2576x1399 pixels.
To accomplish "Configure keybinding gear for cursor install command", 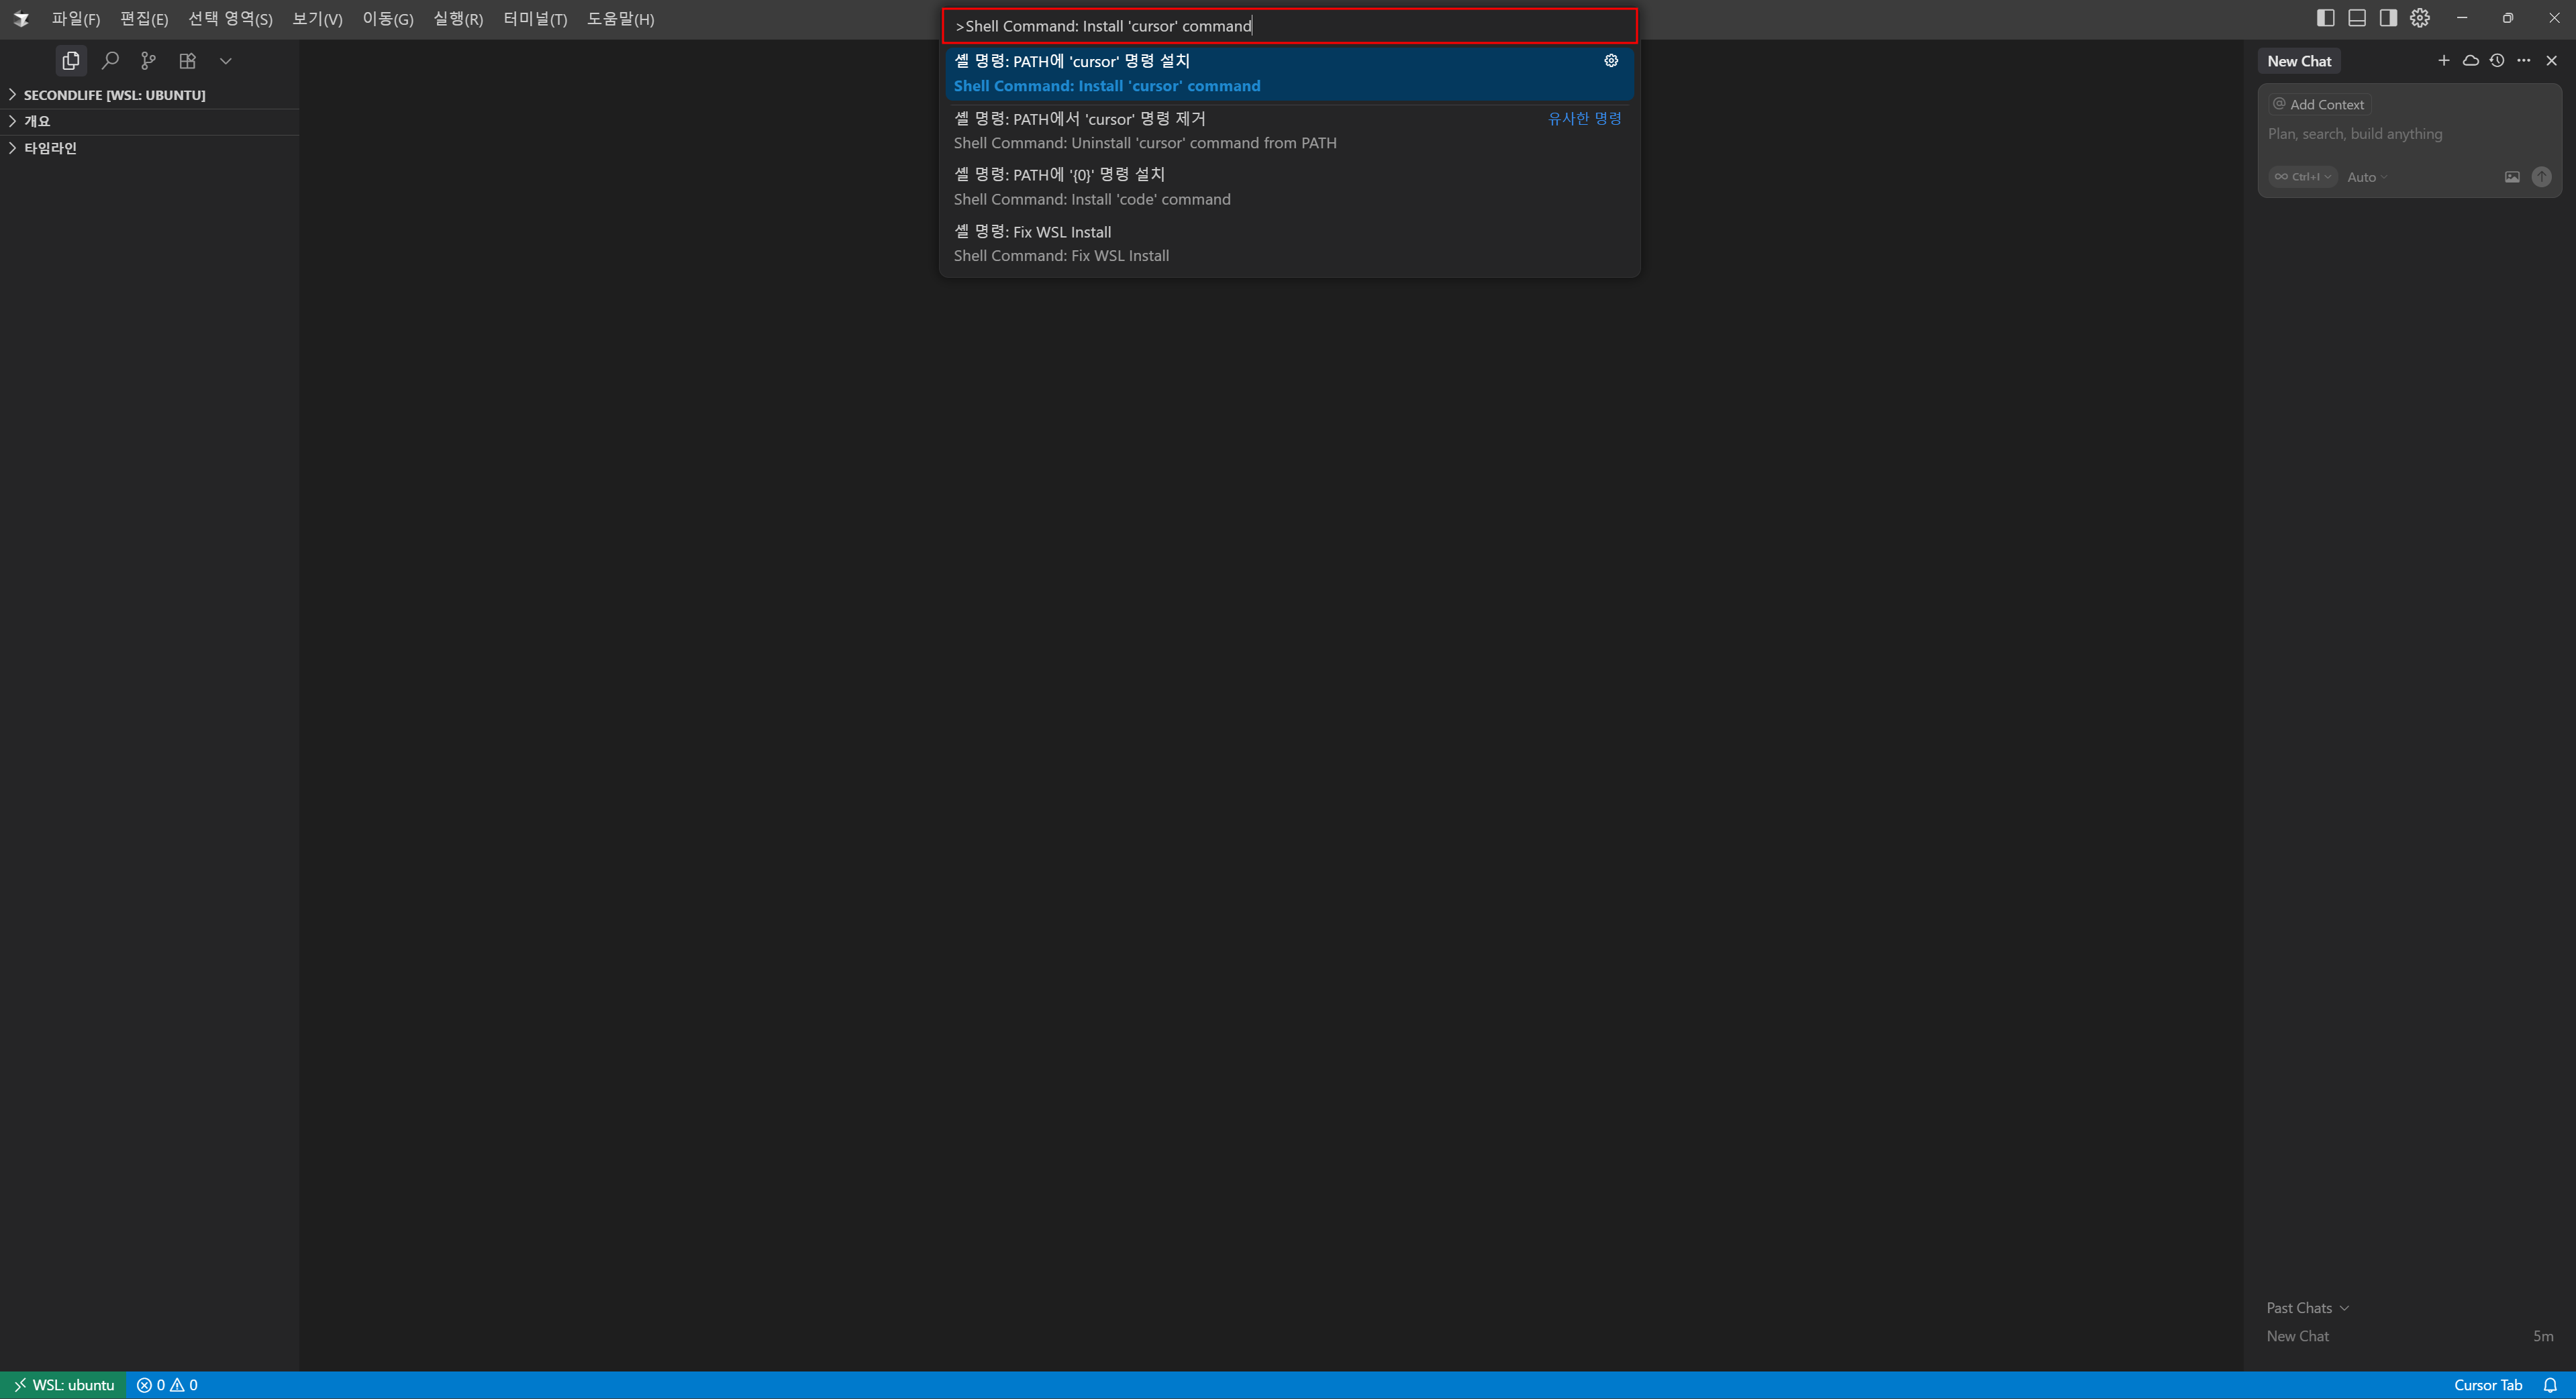I will [1611, 61].
